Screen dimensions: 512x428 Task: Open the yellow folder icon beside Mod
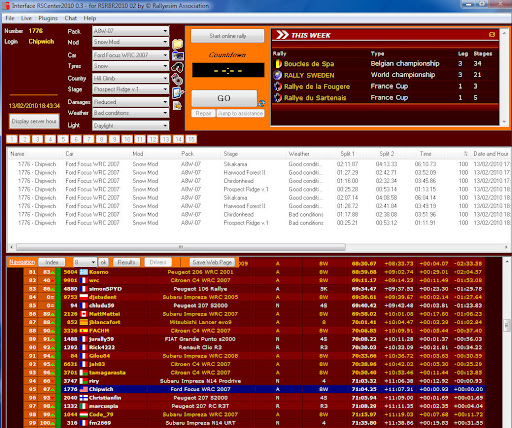[178, 44]
